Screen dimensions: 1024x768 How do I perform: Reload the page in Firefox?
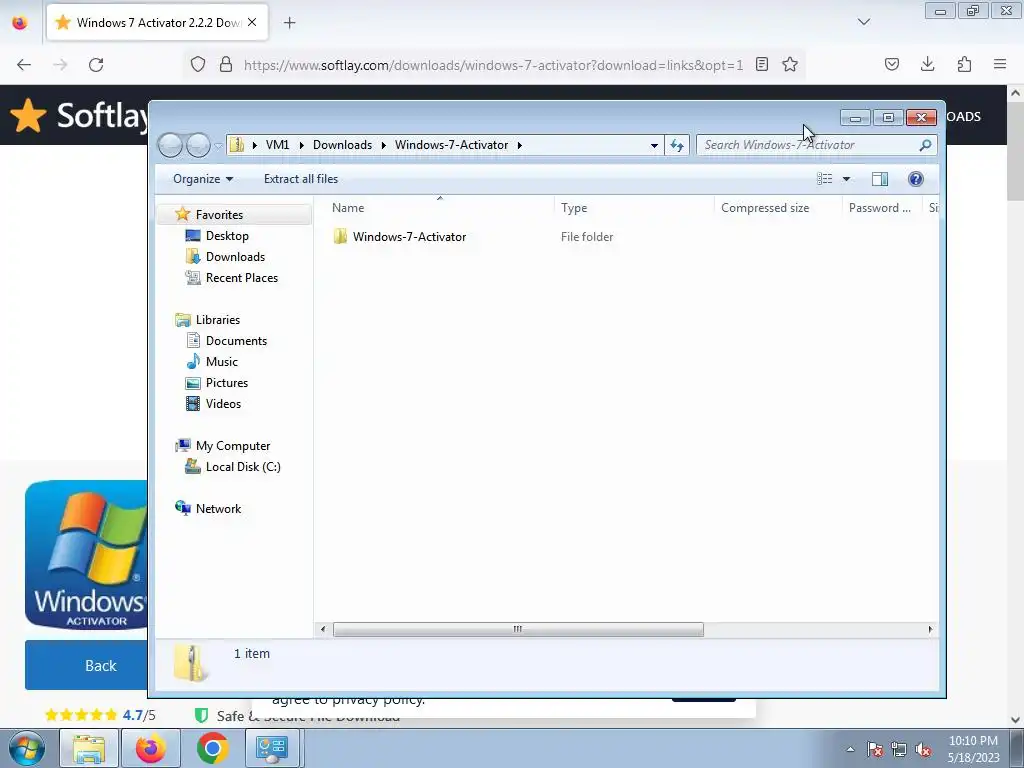pyautogui.click(x=96, y=65)
